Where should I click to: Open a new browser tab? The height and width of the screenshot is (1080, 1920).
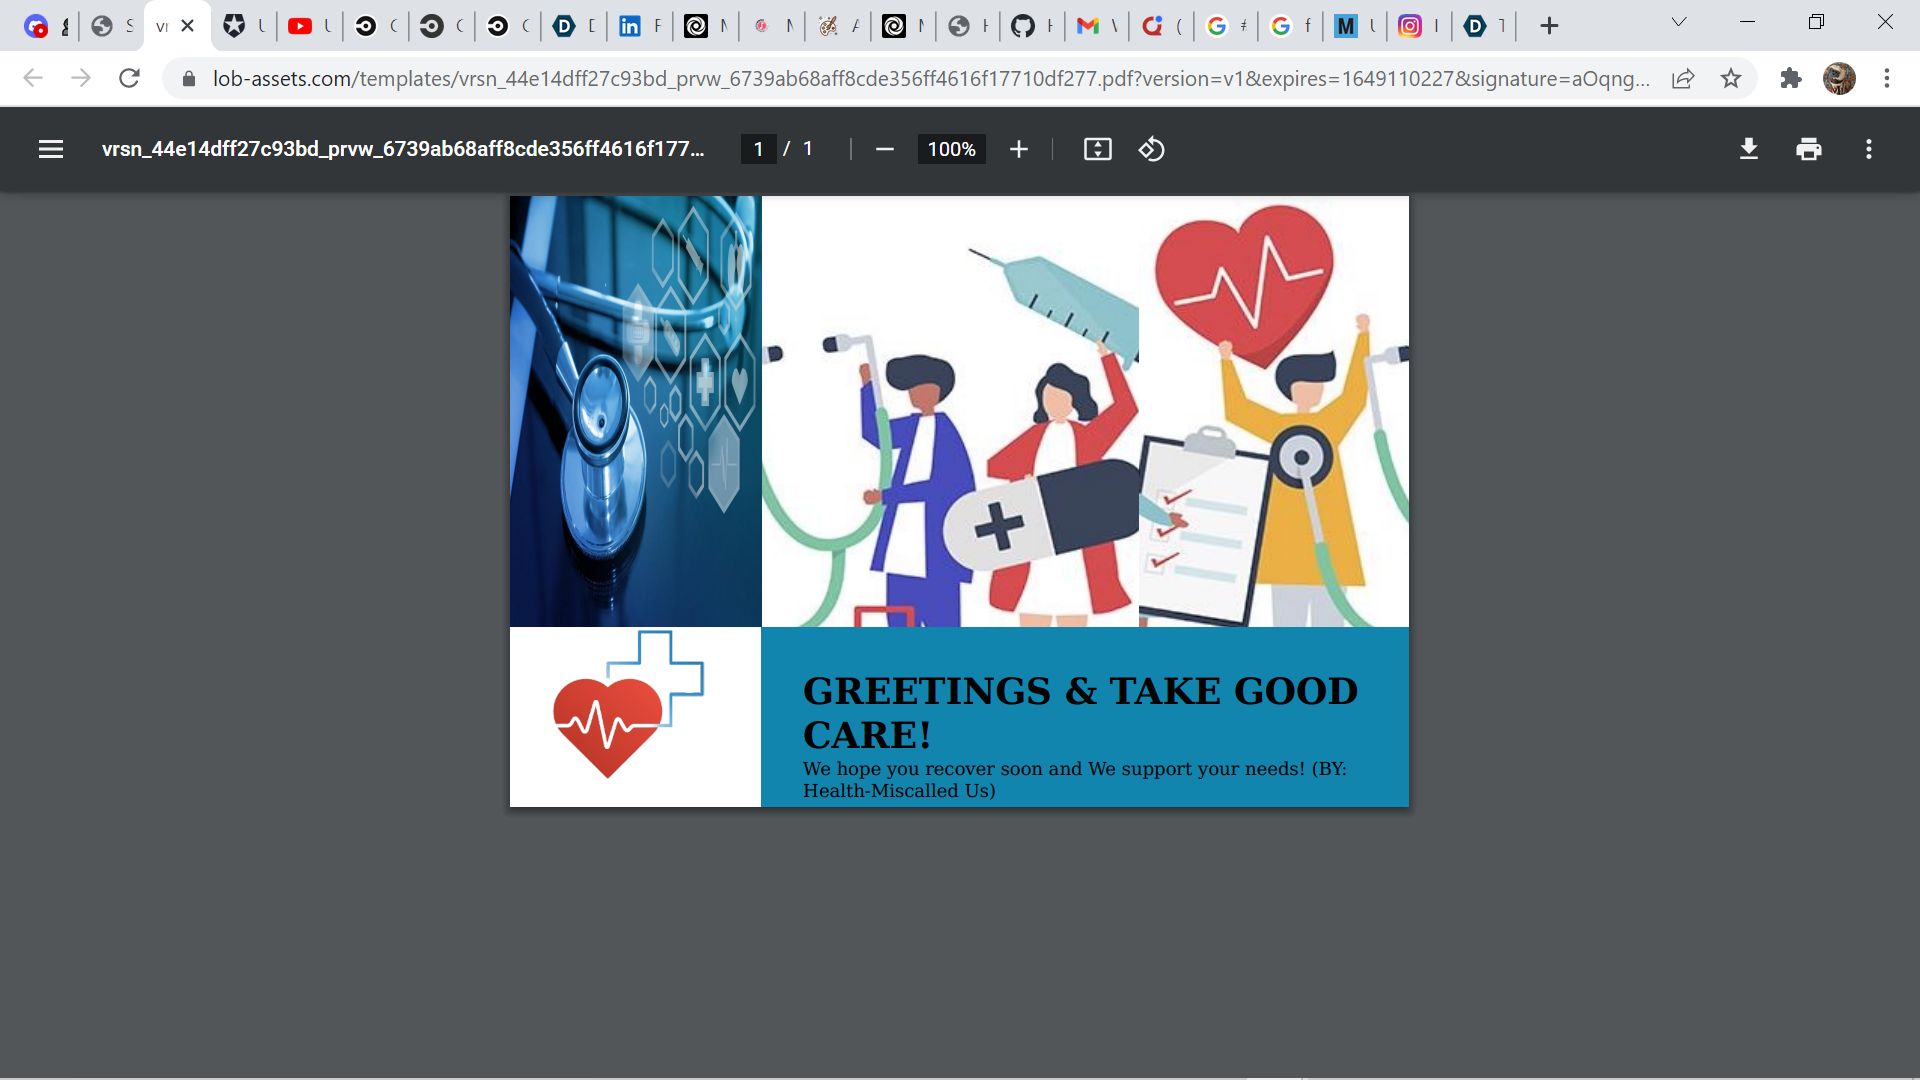[1549, 26]
